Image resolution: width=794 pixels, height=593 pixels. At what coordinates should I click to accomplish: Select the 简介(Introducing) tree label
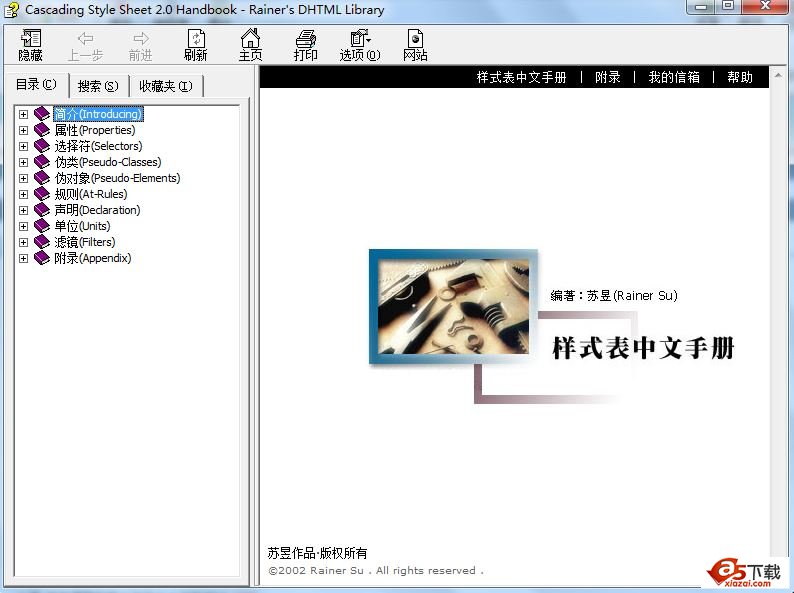point(98,114)
